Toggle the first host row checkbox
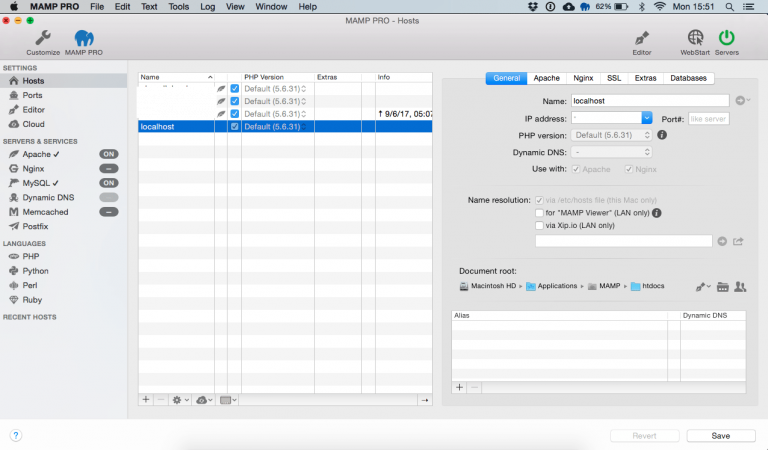The image size is (768, 450). [235, 89]
